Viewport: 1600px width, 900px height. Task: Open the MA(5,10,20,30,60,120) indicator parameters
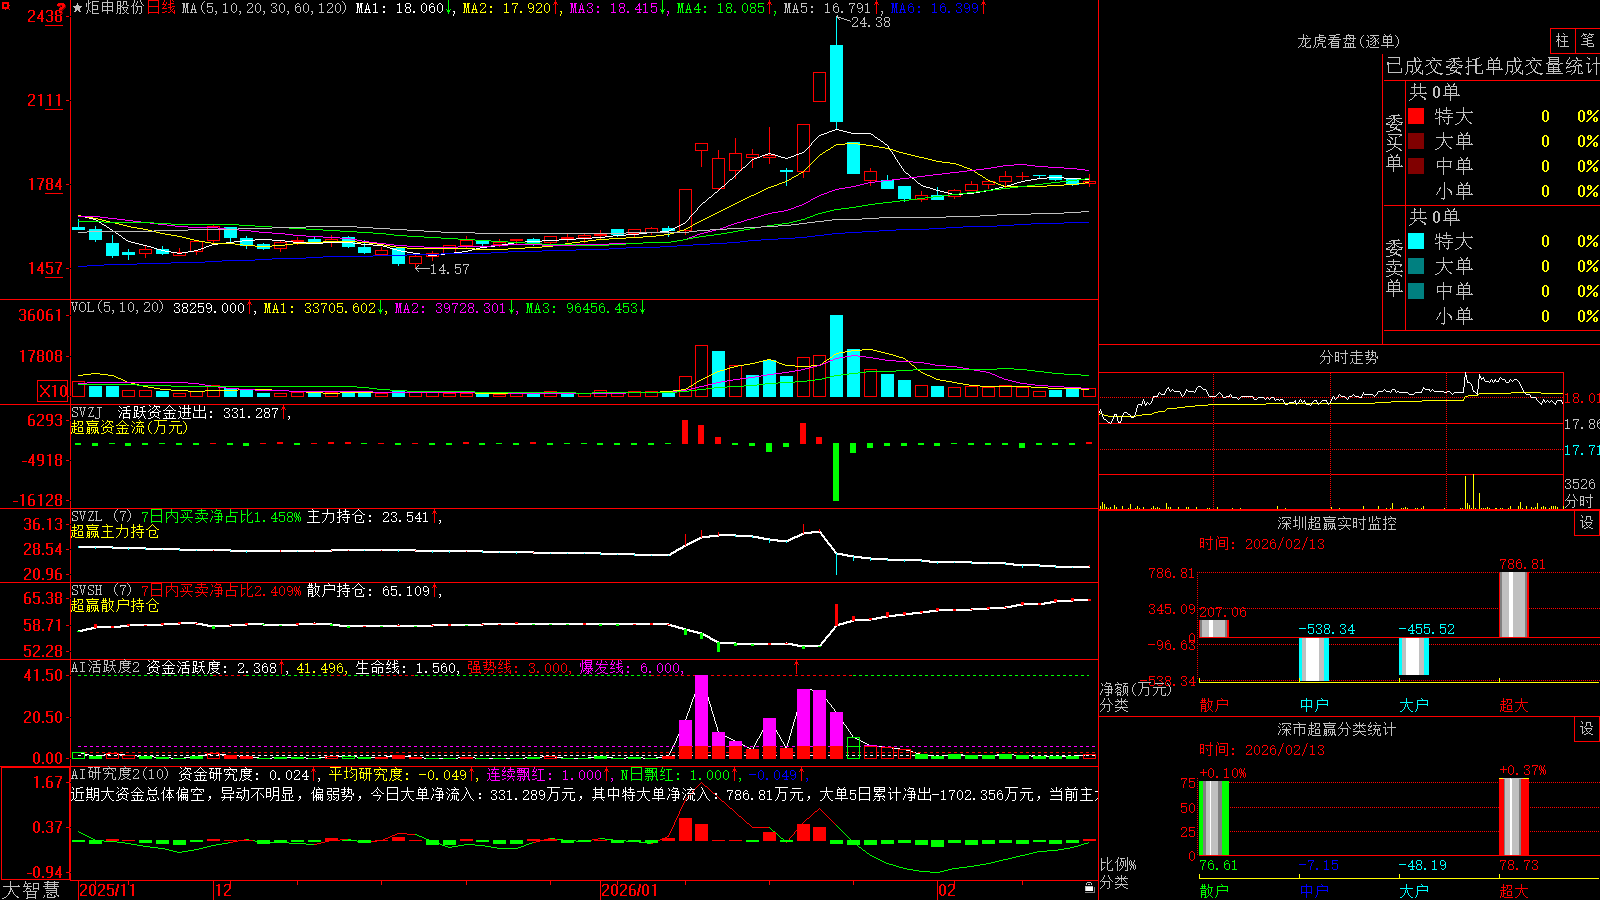[264, 8]
